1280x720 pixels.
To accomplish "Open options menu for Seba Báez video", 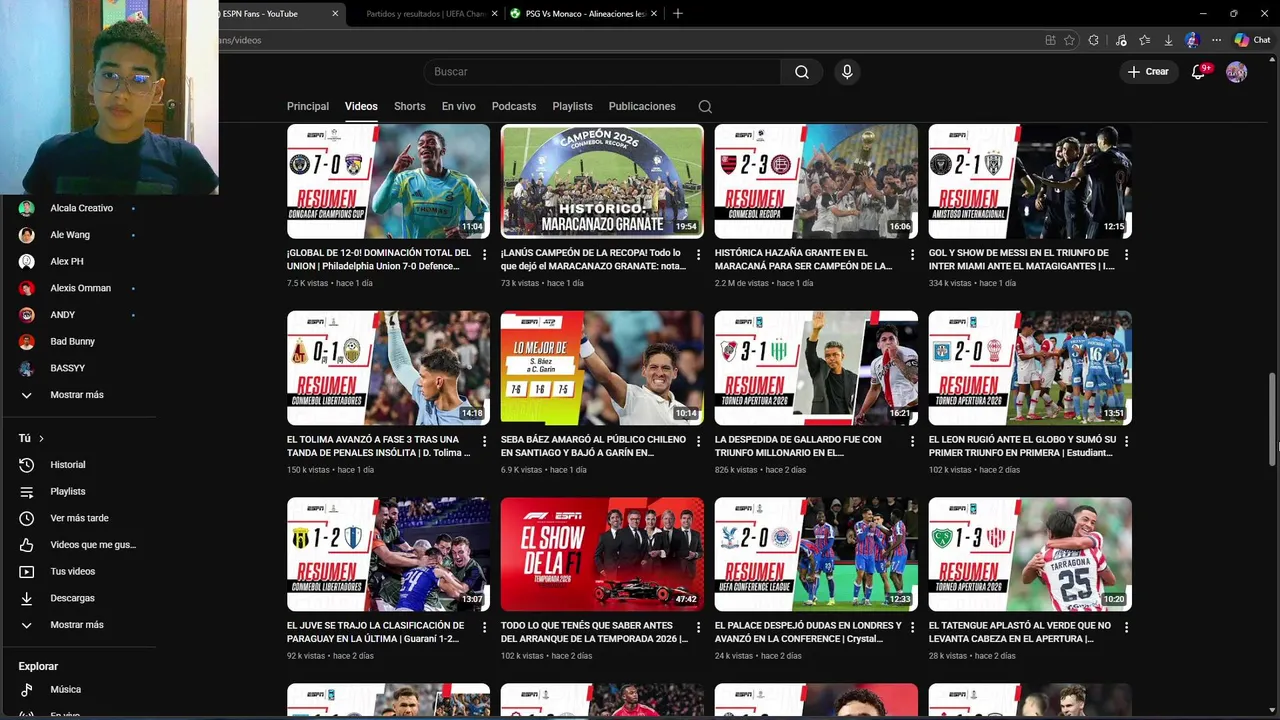I will 698,441.
